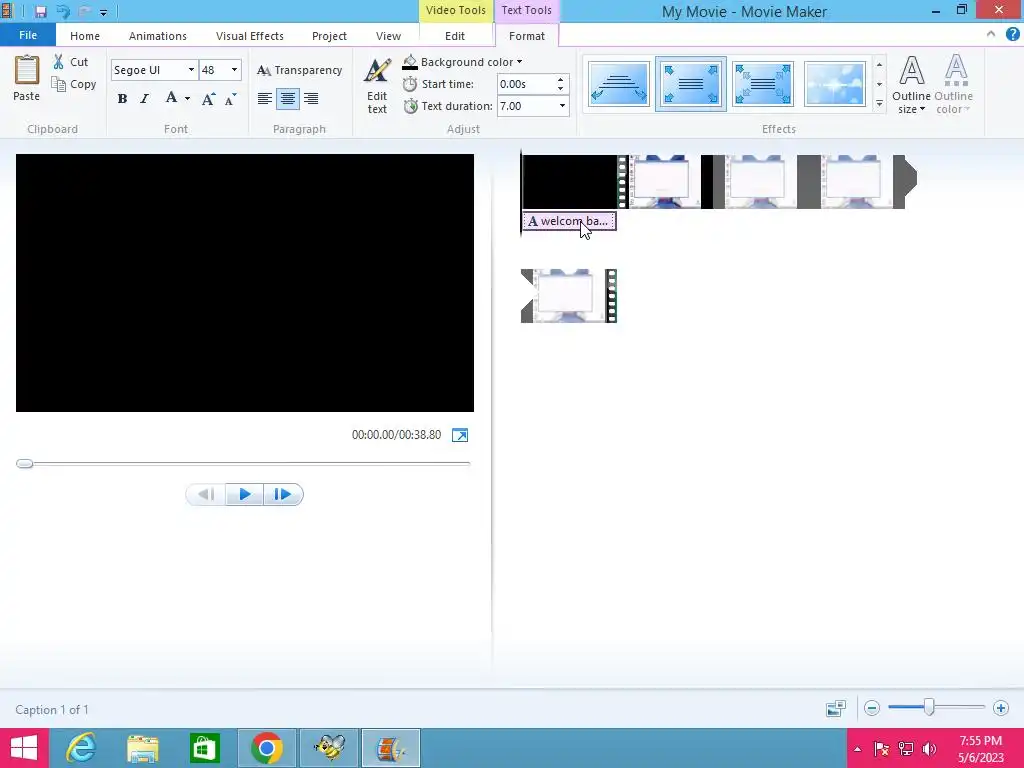The image size is (1024, 768).
Task: Open the Visual Effects tab
Action: pyautogui.click(x=249, y=36)
